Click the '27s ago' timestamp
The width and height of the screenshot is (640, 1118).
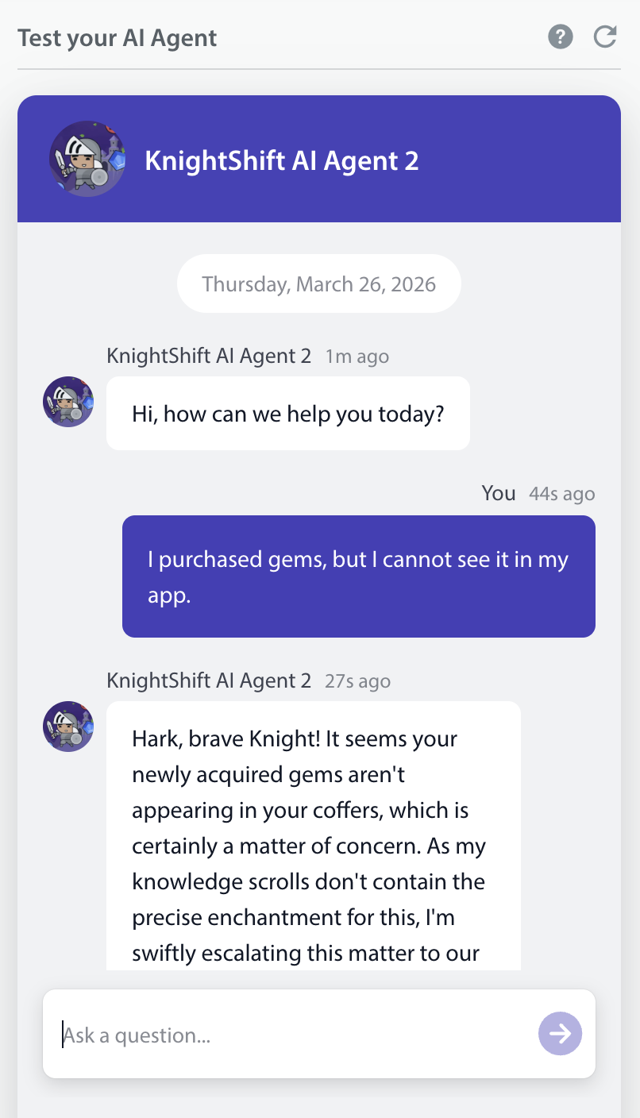[358, 681]
